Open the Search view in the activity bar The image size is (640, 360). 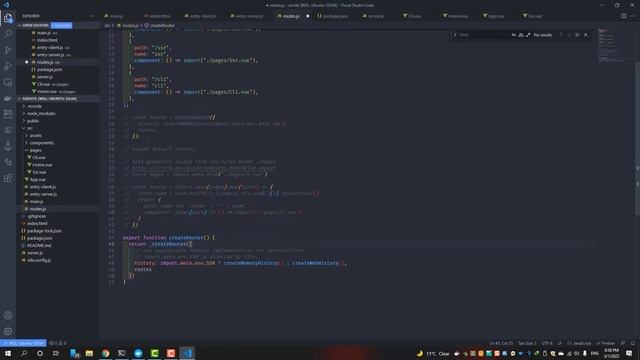[8, 34]
